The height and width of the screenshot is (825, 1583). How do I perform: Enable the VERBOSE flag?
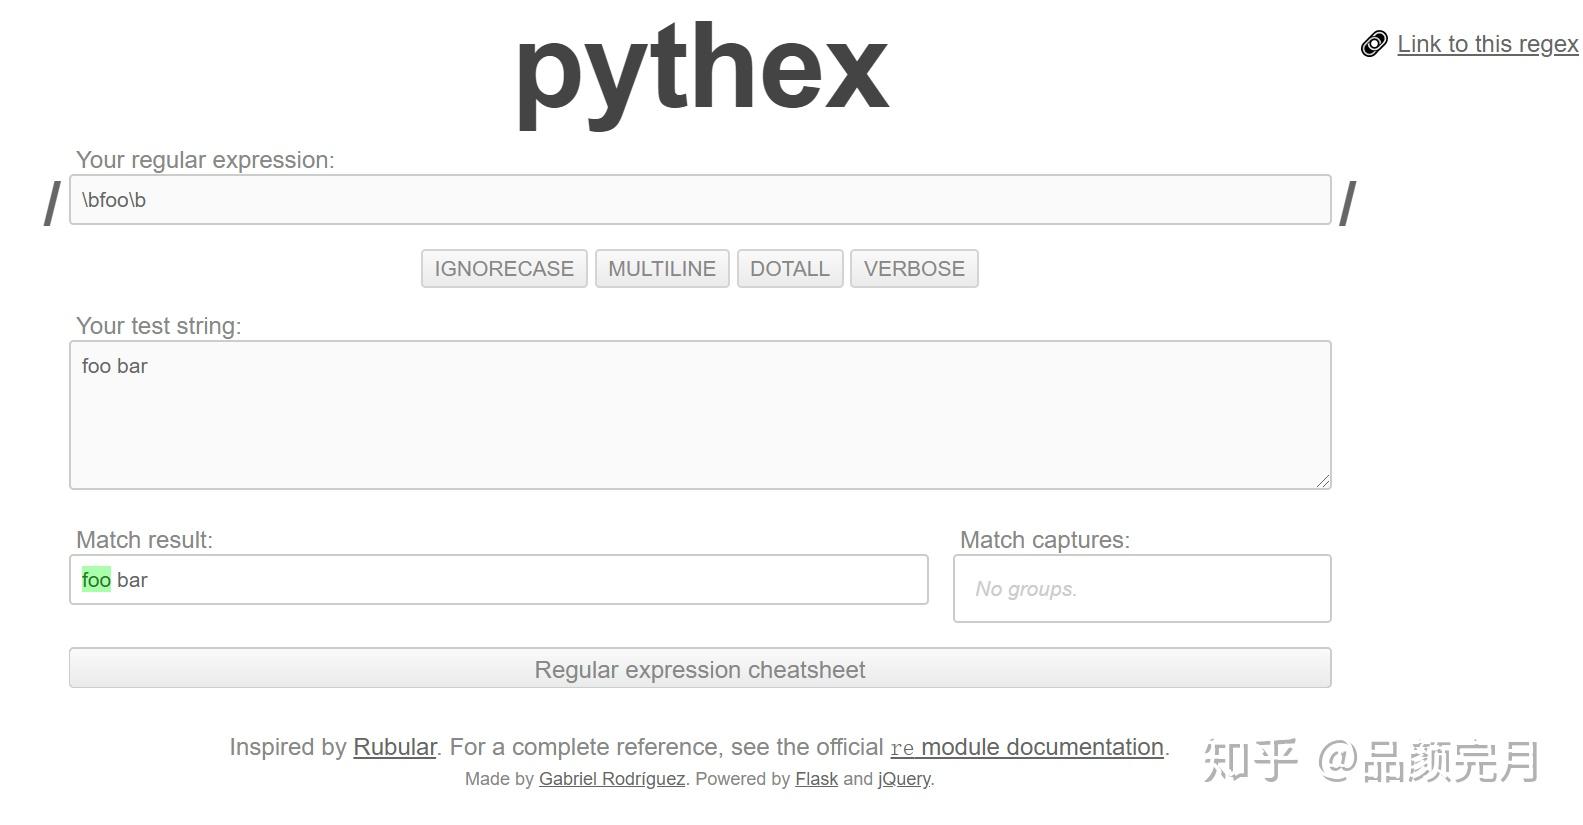point(913,268)
